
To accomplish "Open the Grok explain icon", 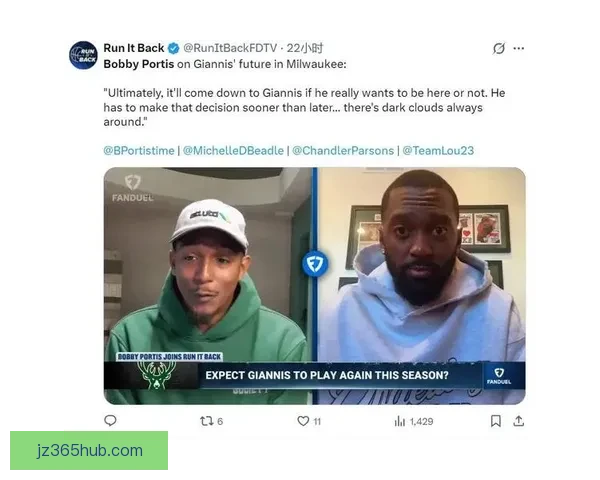I will click(x=499, y=48).
